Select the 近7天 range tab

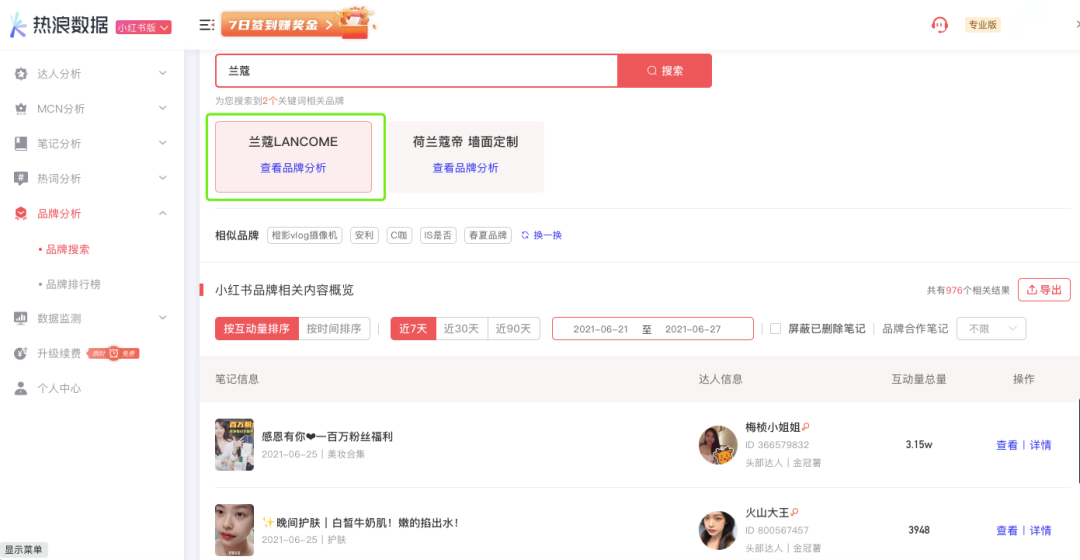tap(413, 329)
